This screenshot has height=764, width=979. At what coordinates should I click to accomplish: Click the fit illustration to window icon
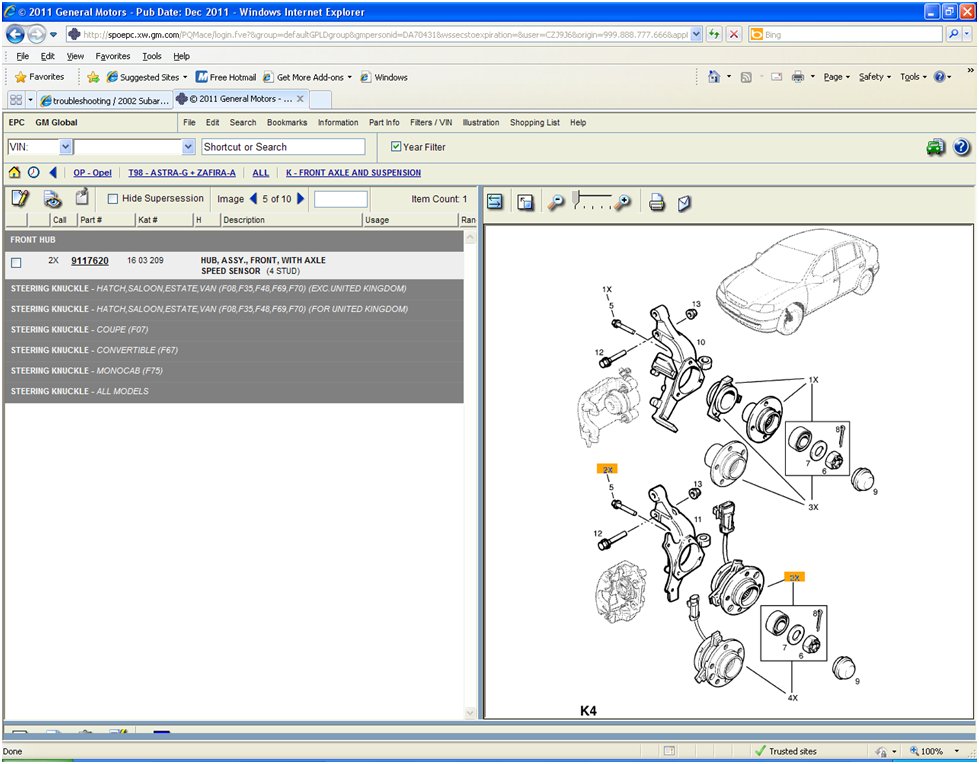526,202
